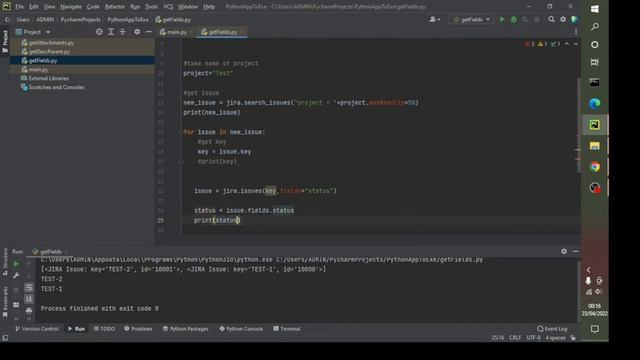The image size is (640, 360).
Task: Select opened file target icon in Project panel
Action: pos(99,32)
